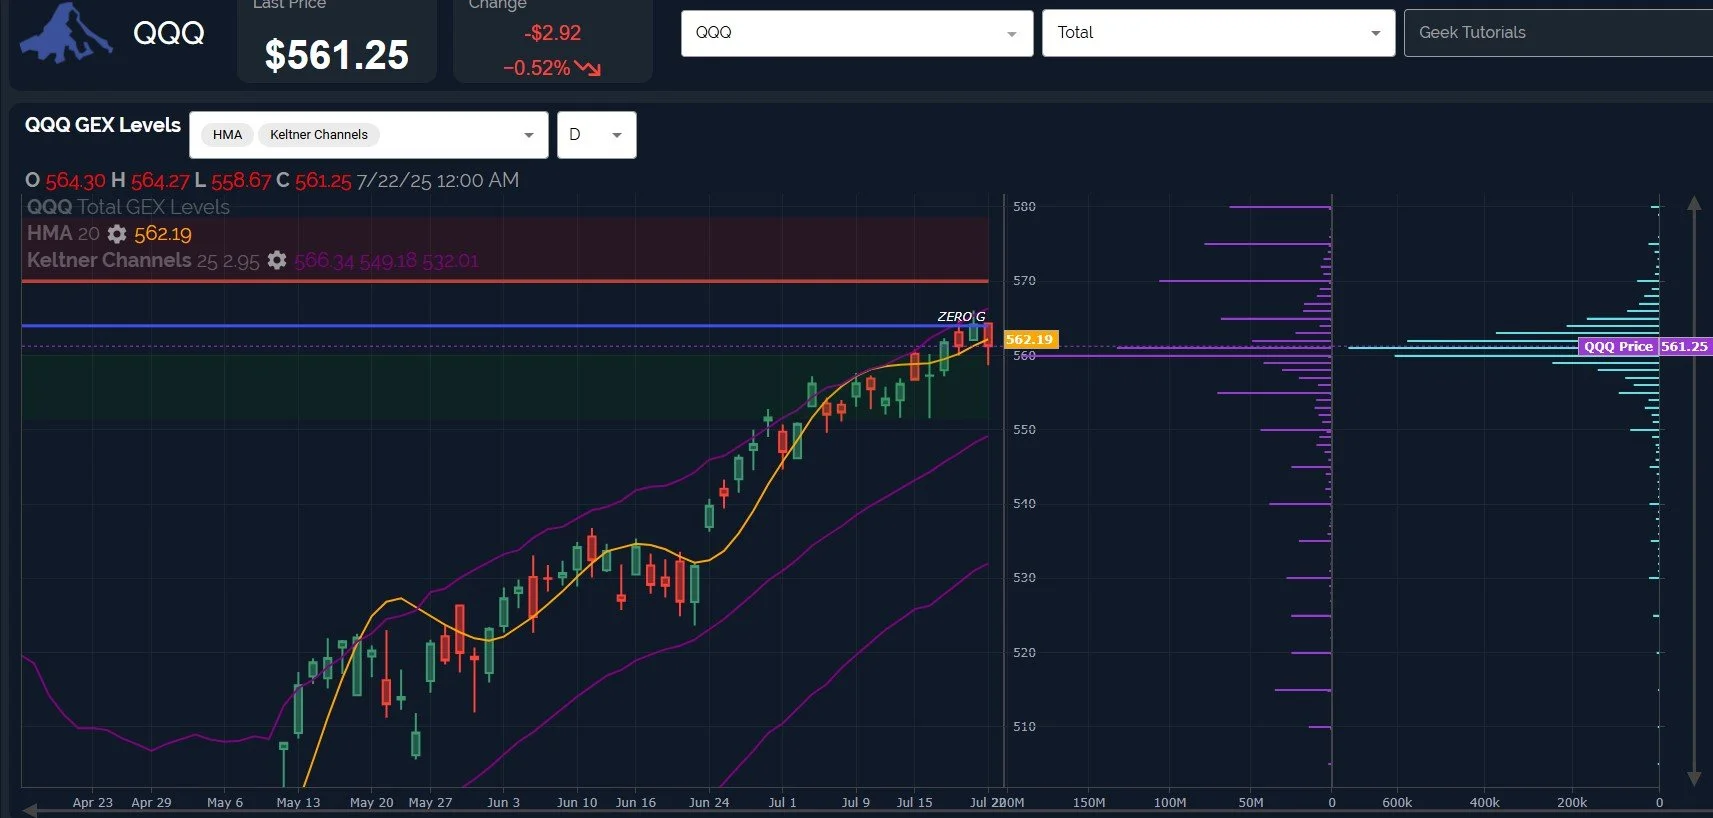
Task: Select the Keltner Channels chip
Action: click(x=319, y=135)
